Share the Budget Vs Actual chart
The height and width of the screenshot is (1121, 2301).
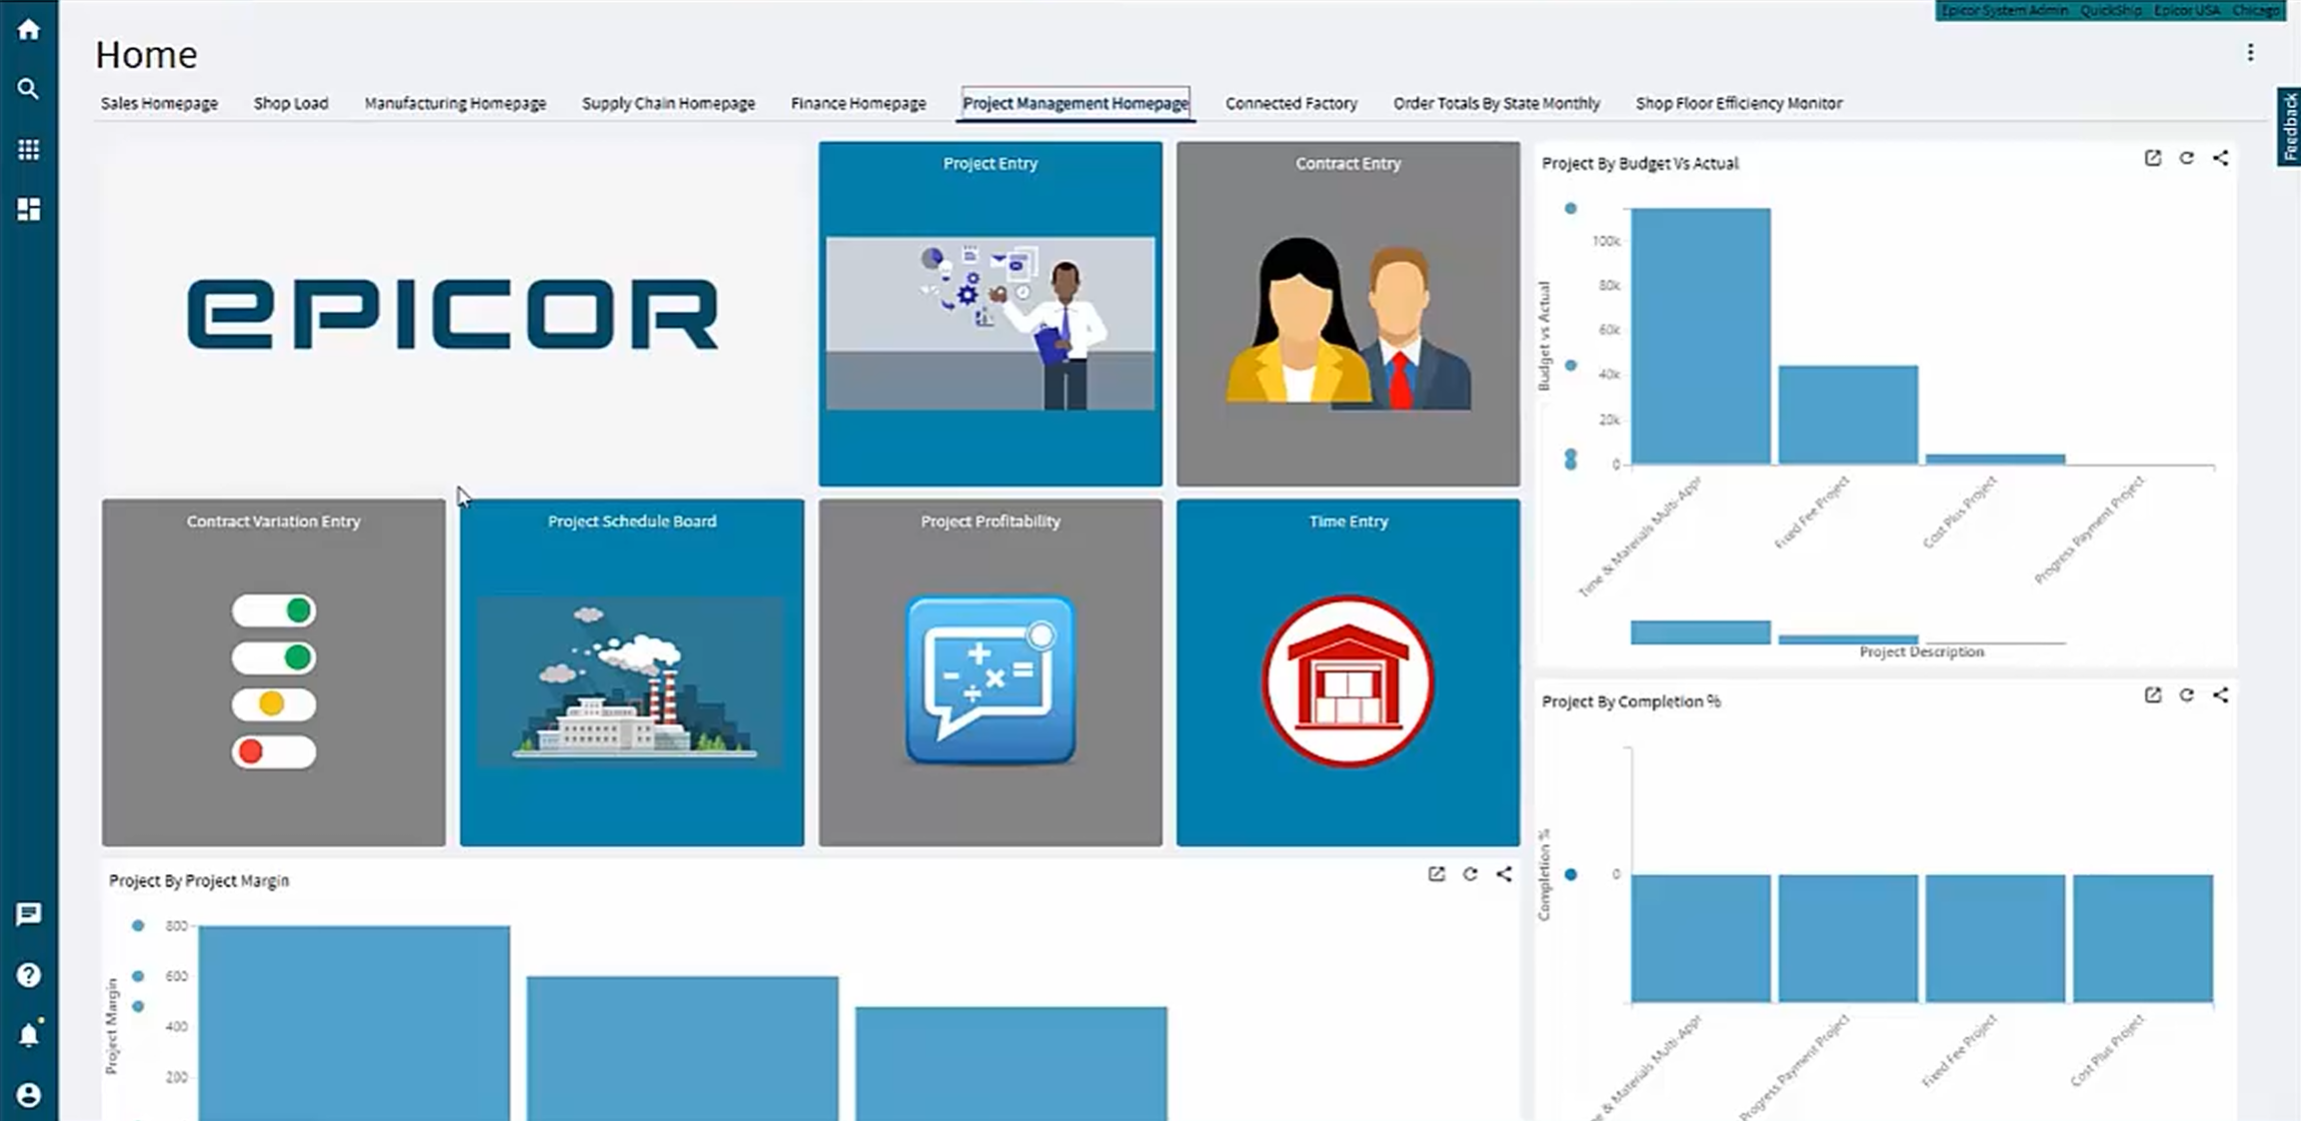coord(2221,158)
